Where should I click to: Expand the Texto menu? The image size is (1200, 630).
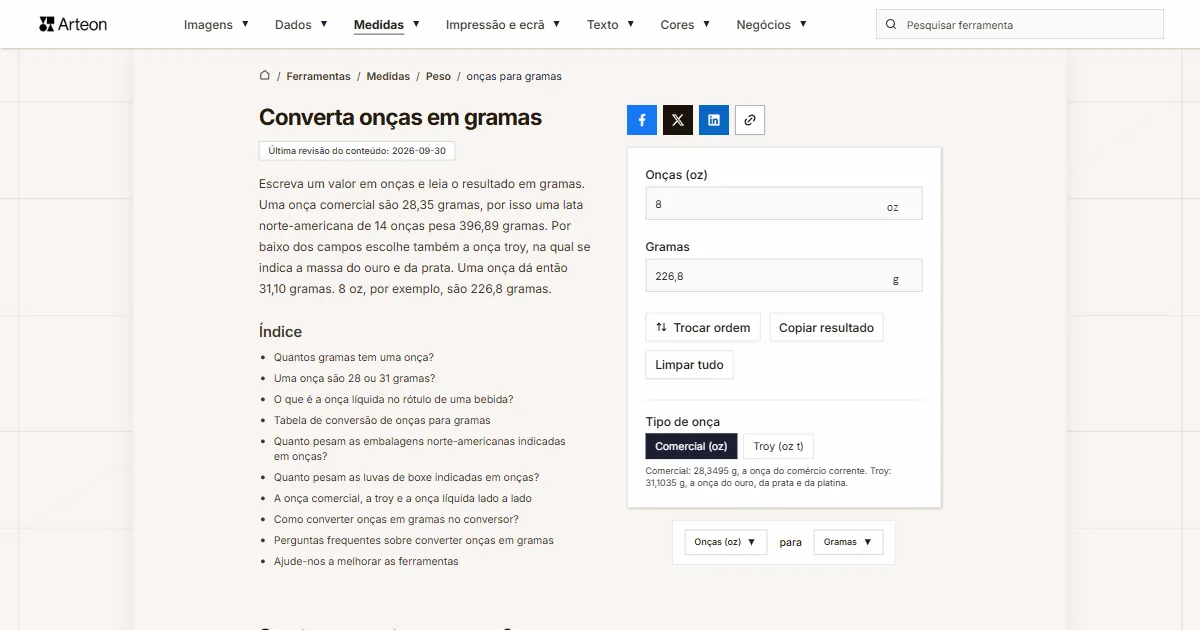pyautogui.click(x=610, y=25)
